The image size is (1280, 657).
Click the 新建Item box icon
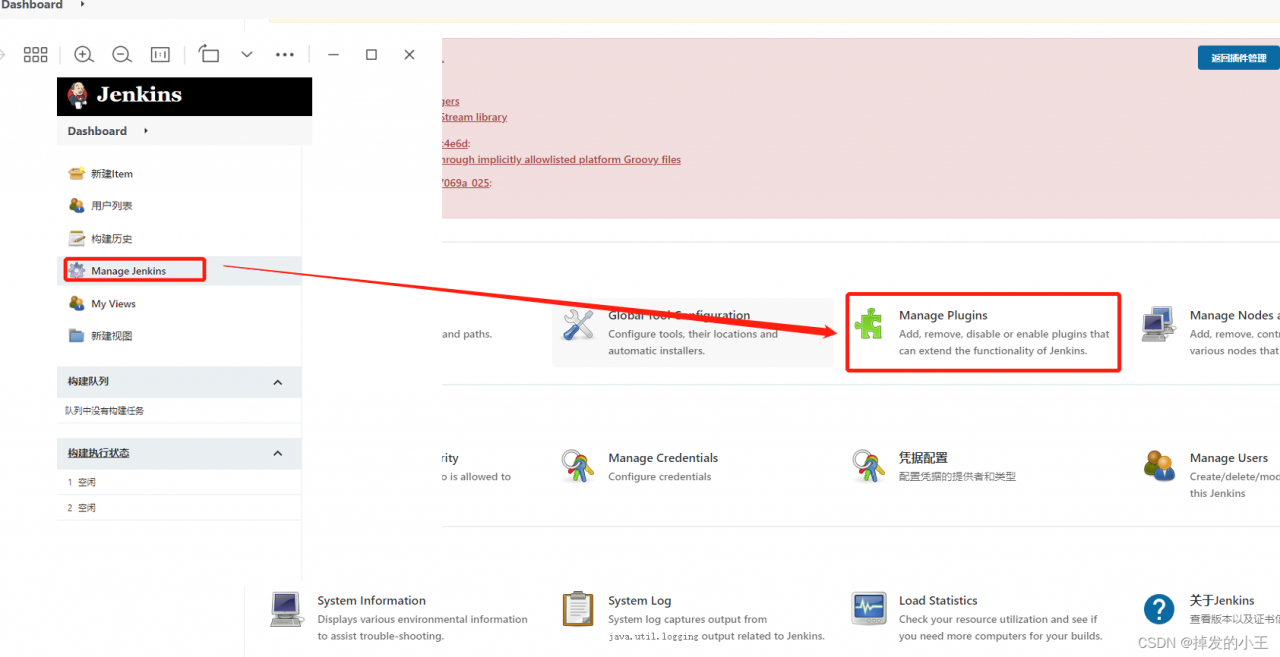coord(76,173)
